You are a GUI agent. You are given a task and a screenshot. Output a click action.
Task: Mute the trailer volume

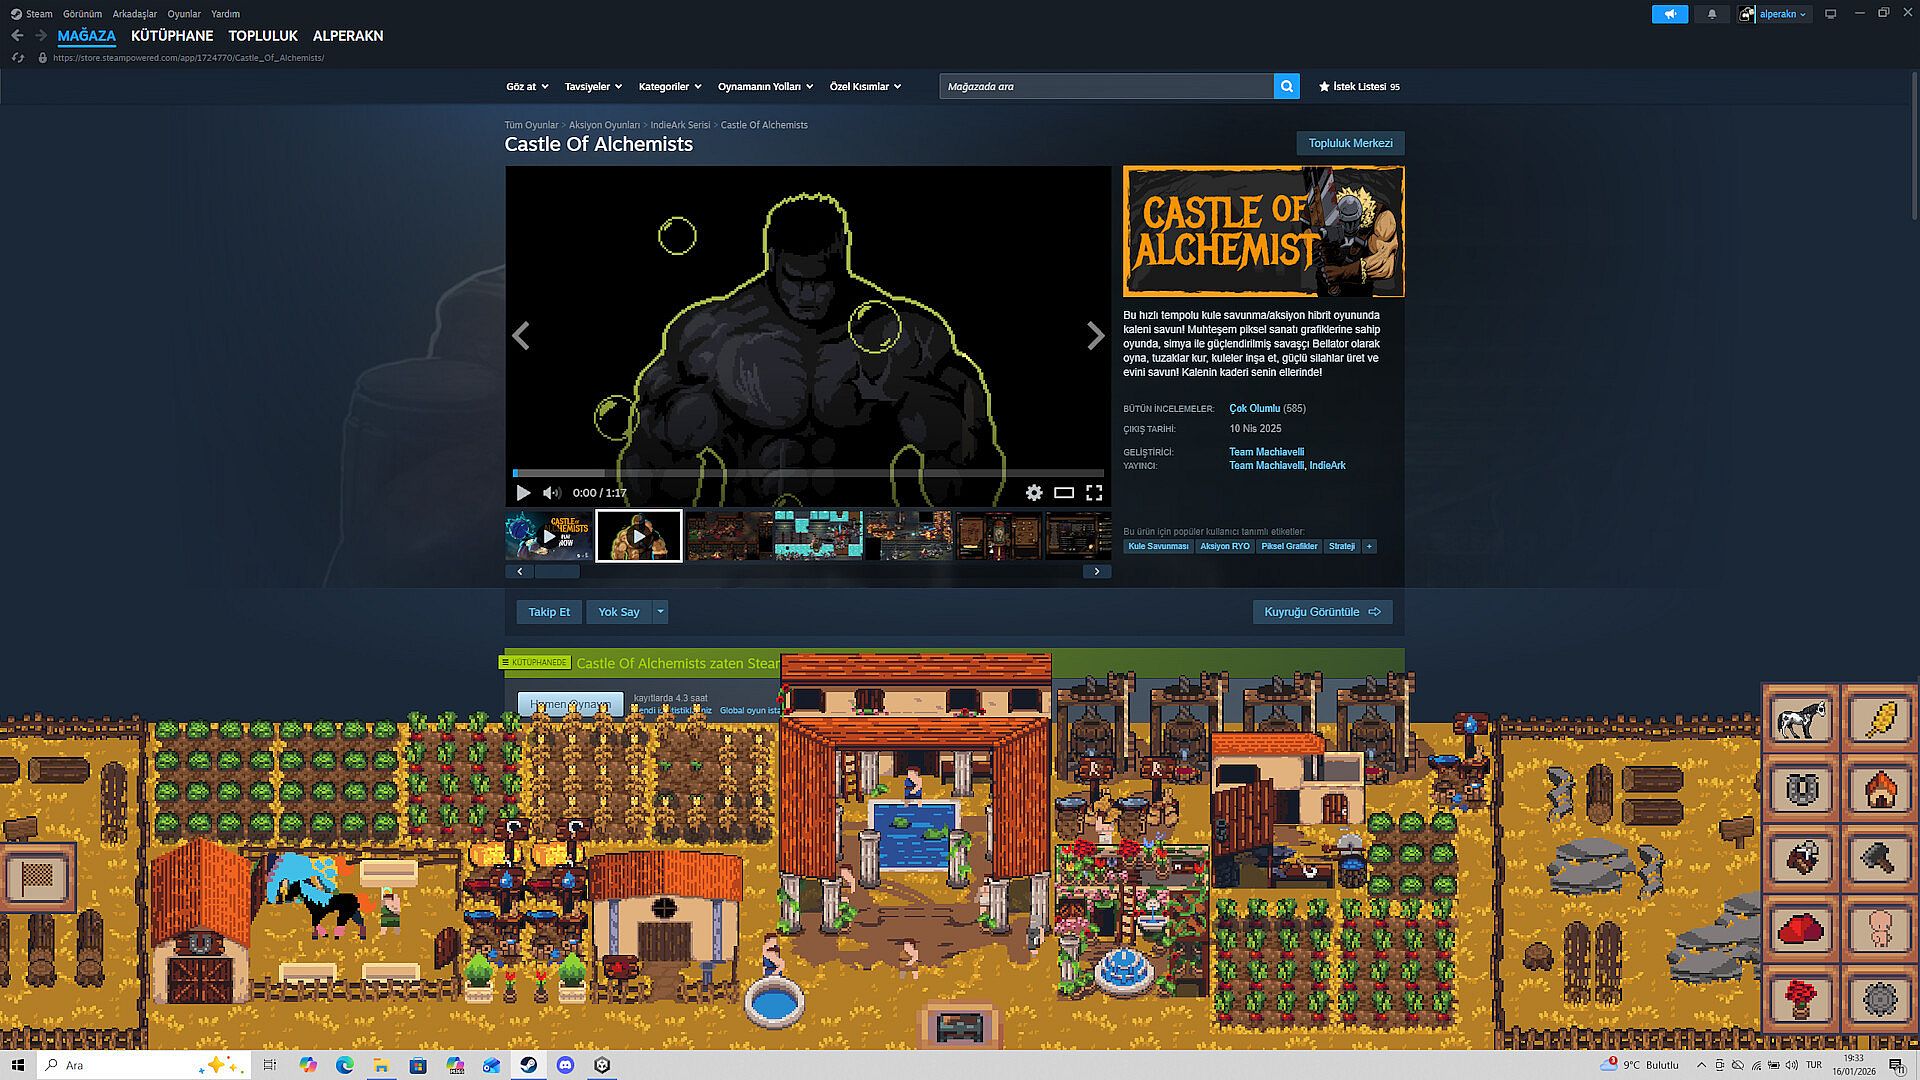point(551,492)
